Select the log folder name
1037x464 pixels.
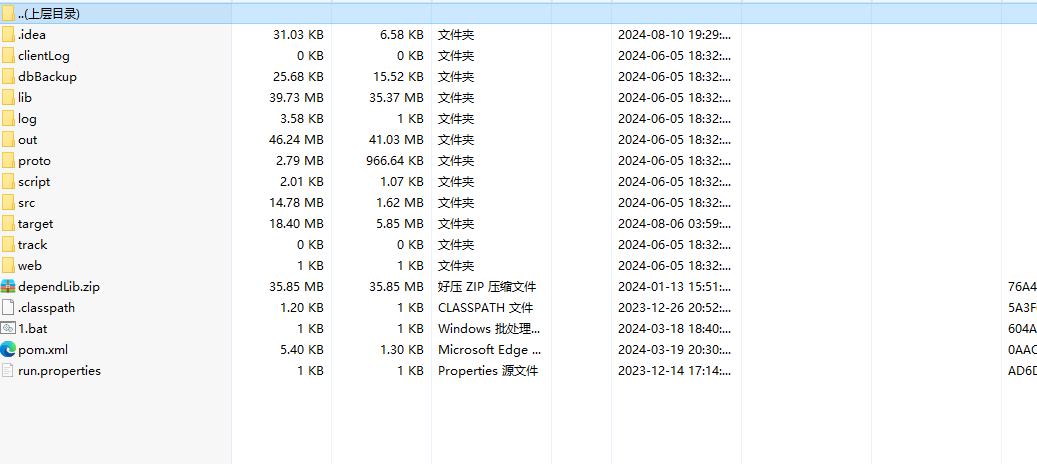pos(27,119)
